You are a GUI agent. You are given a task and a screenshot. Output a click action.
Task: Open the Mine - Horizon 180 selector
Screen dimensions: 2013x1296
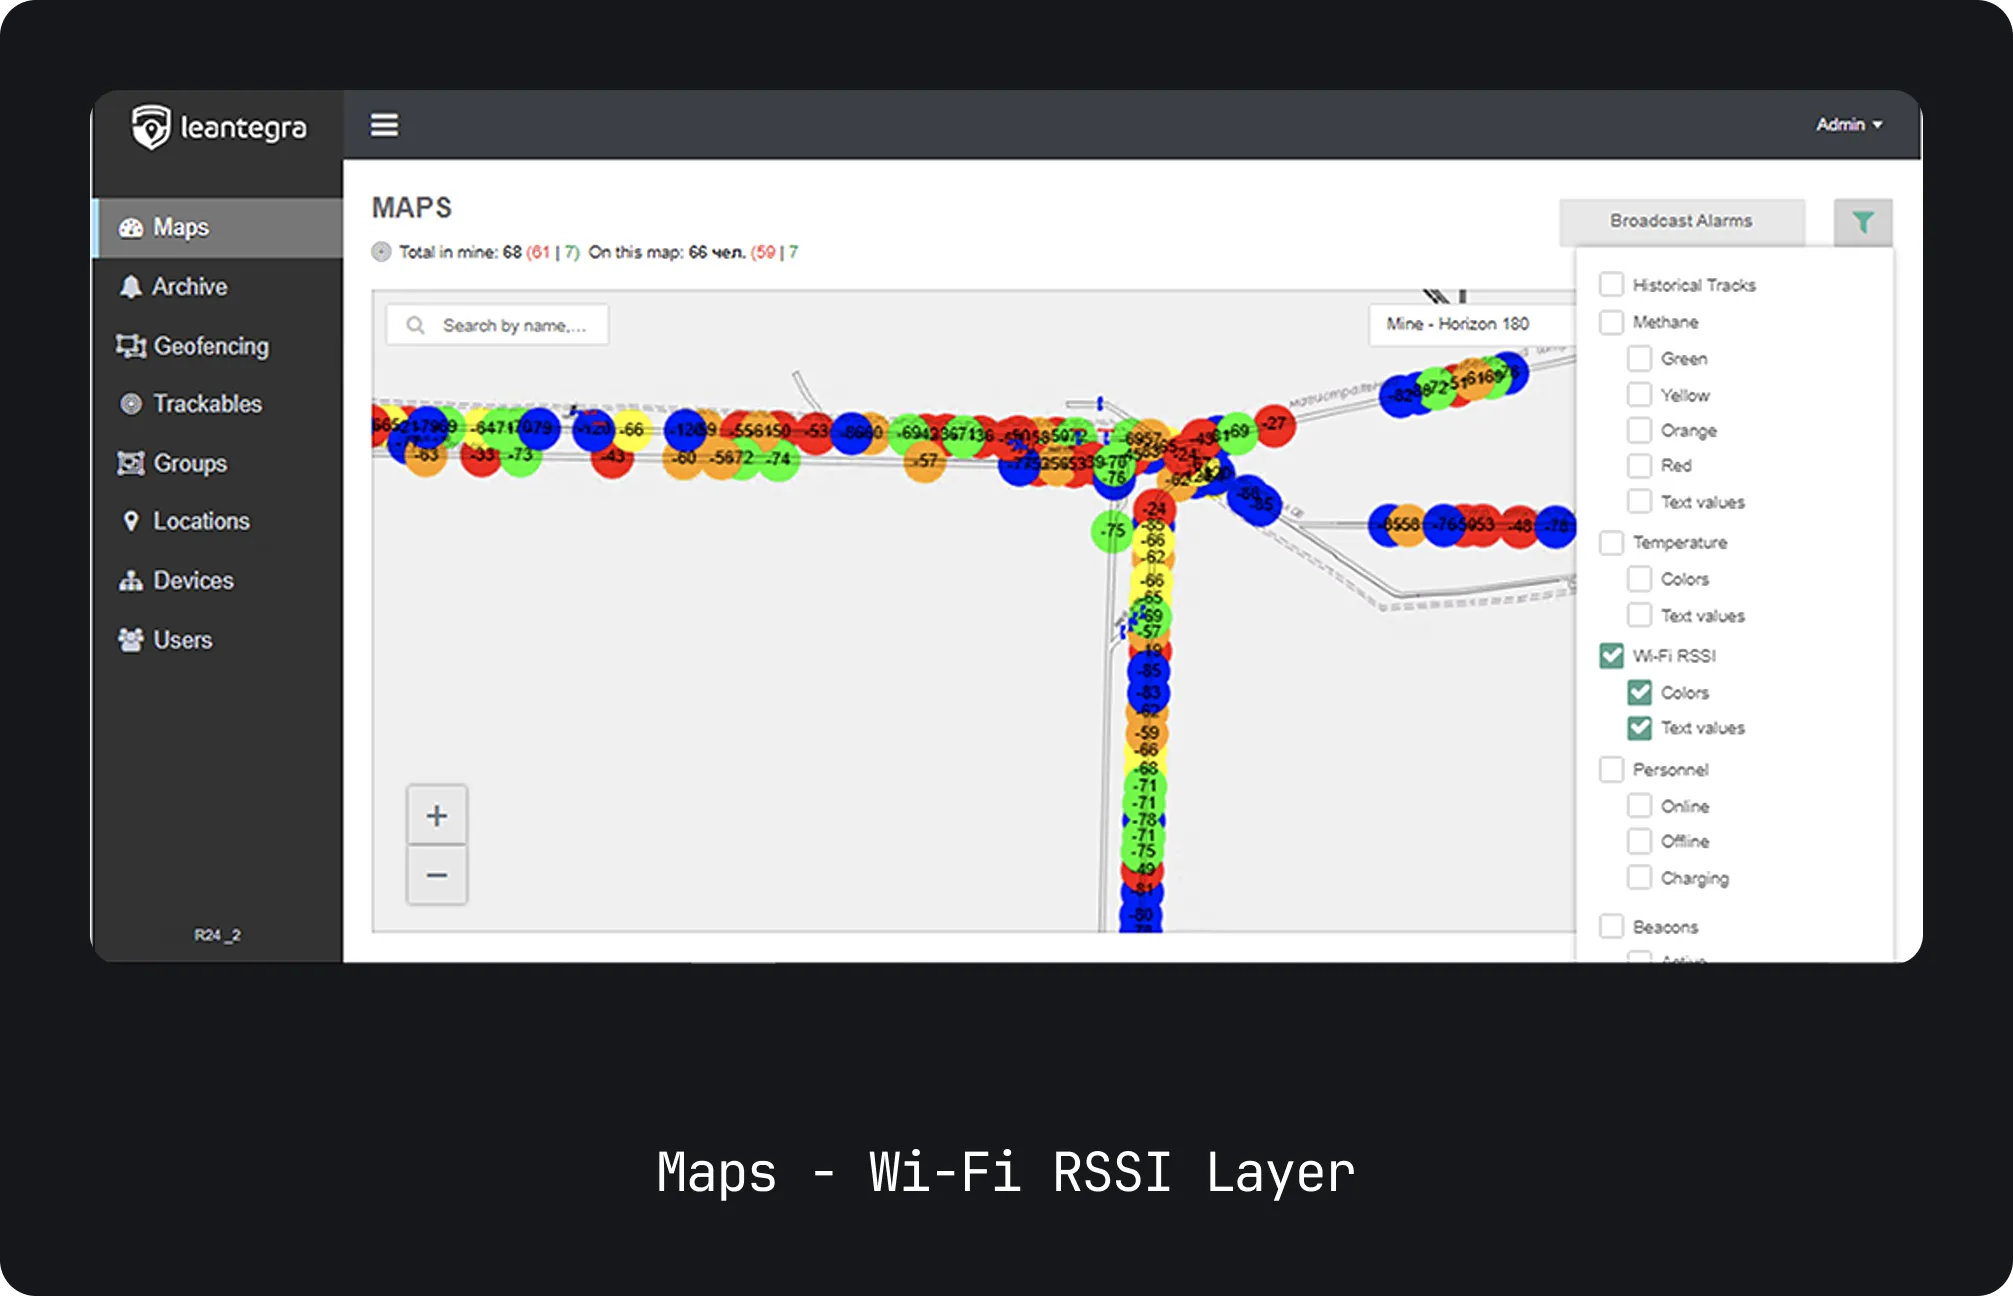[1457, 324]
